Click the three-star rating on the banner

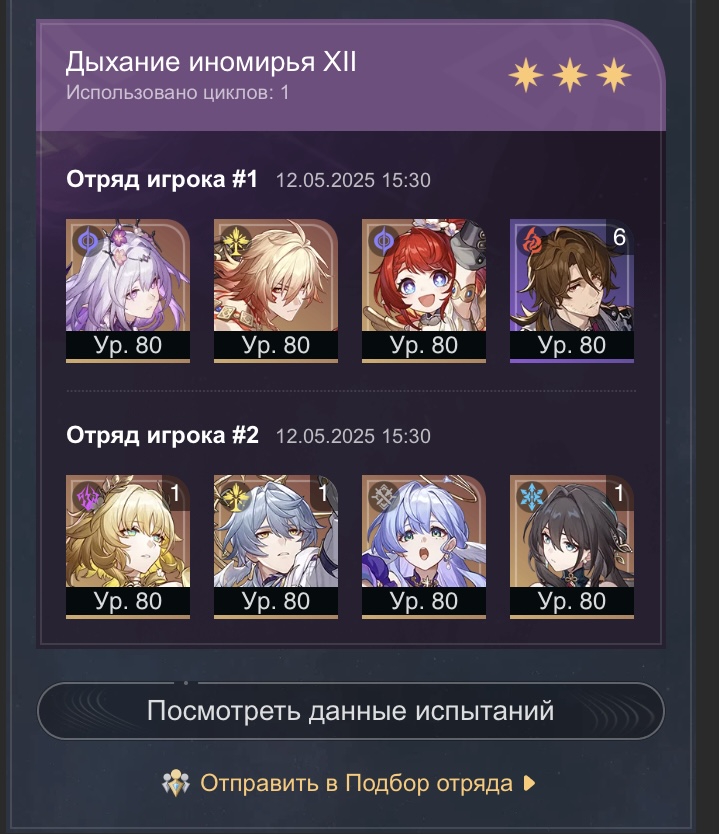570,75
